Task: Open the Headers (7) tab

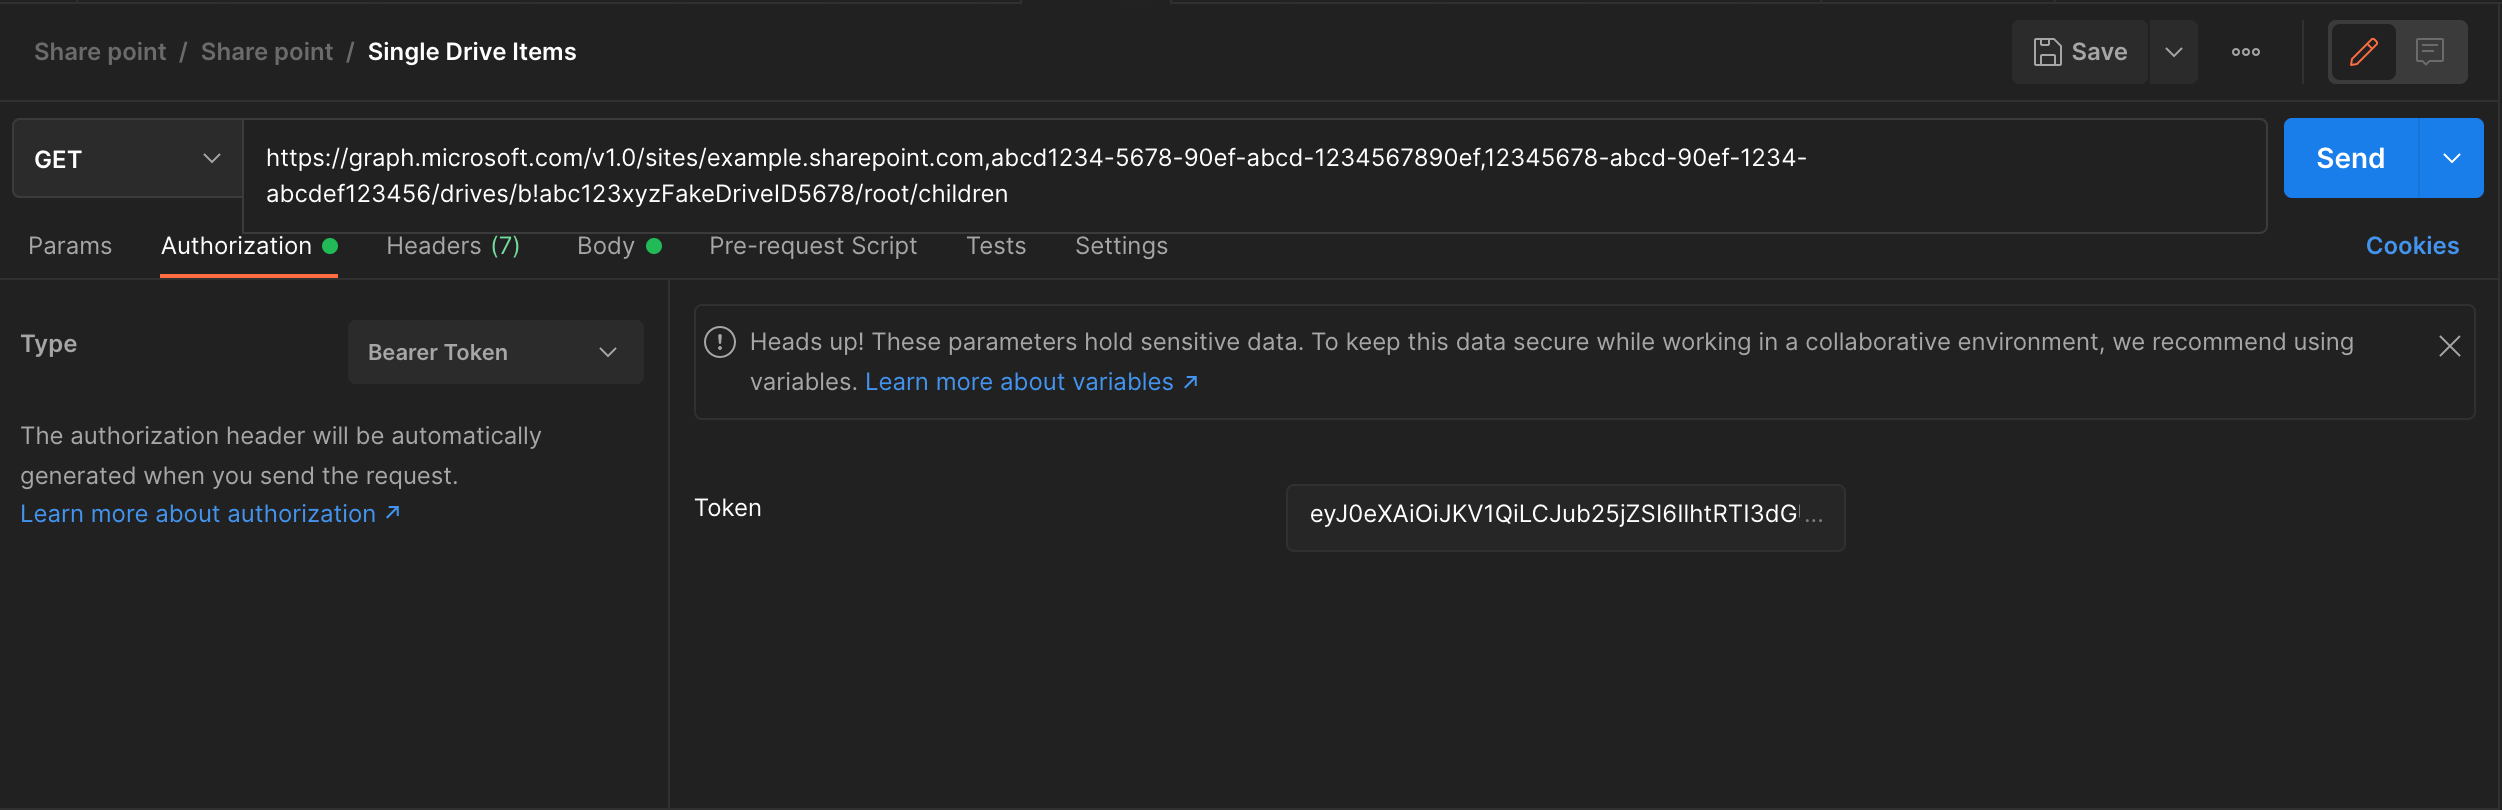Action: coord(453,246)
